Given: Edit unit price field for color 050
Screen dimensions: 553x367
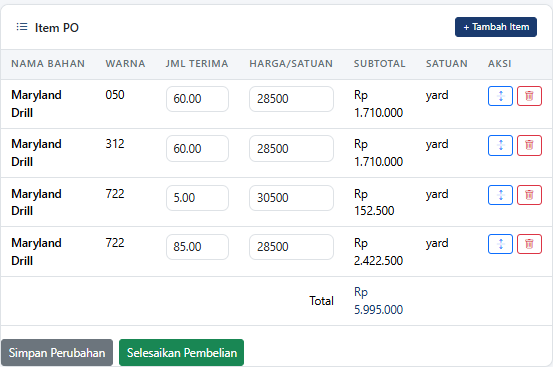Looking at the screenshot, I should pos(291,99).
